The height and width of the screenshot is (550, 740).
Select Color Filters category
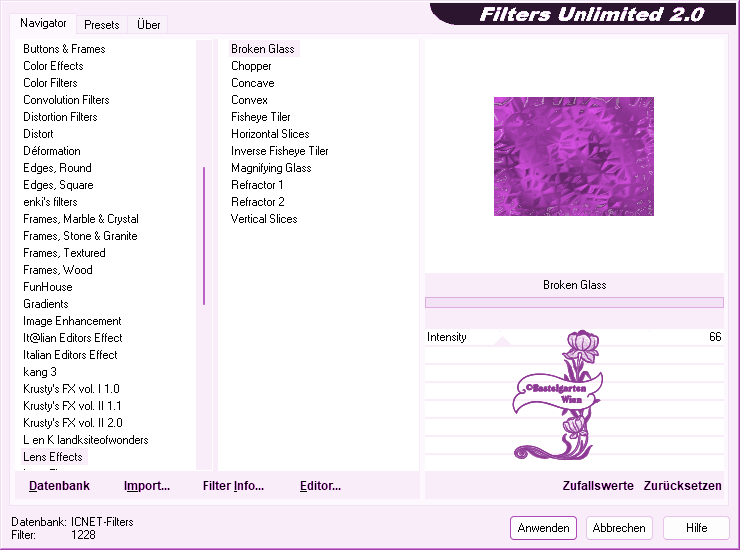[x=50, y=83]
